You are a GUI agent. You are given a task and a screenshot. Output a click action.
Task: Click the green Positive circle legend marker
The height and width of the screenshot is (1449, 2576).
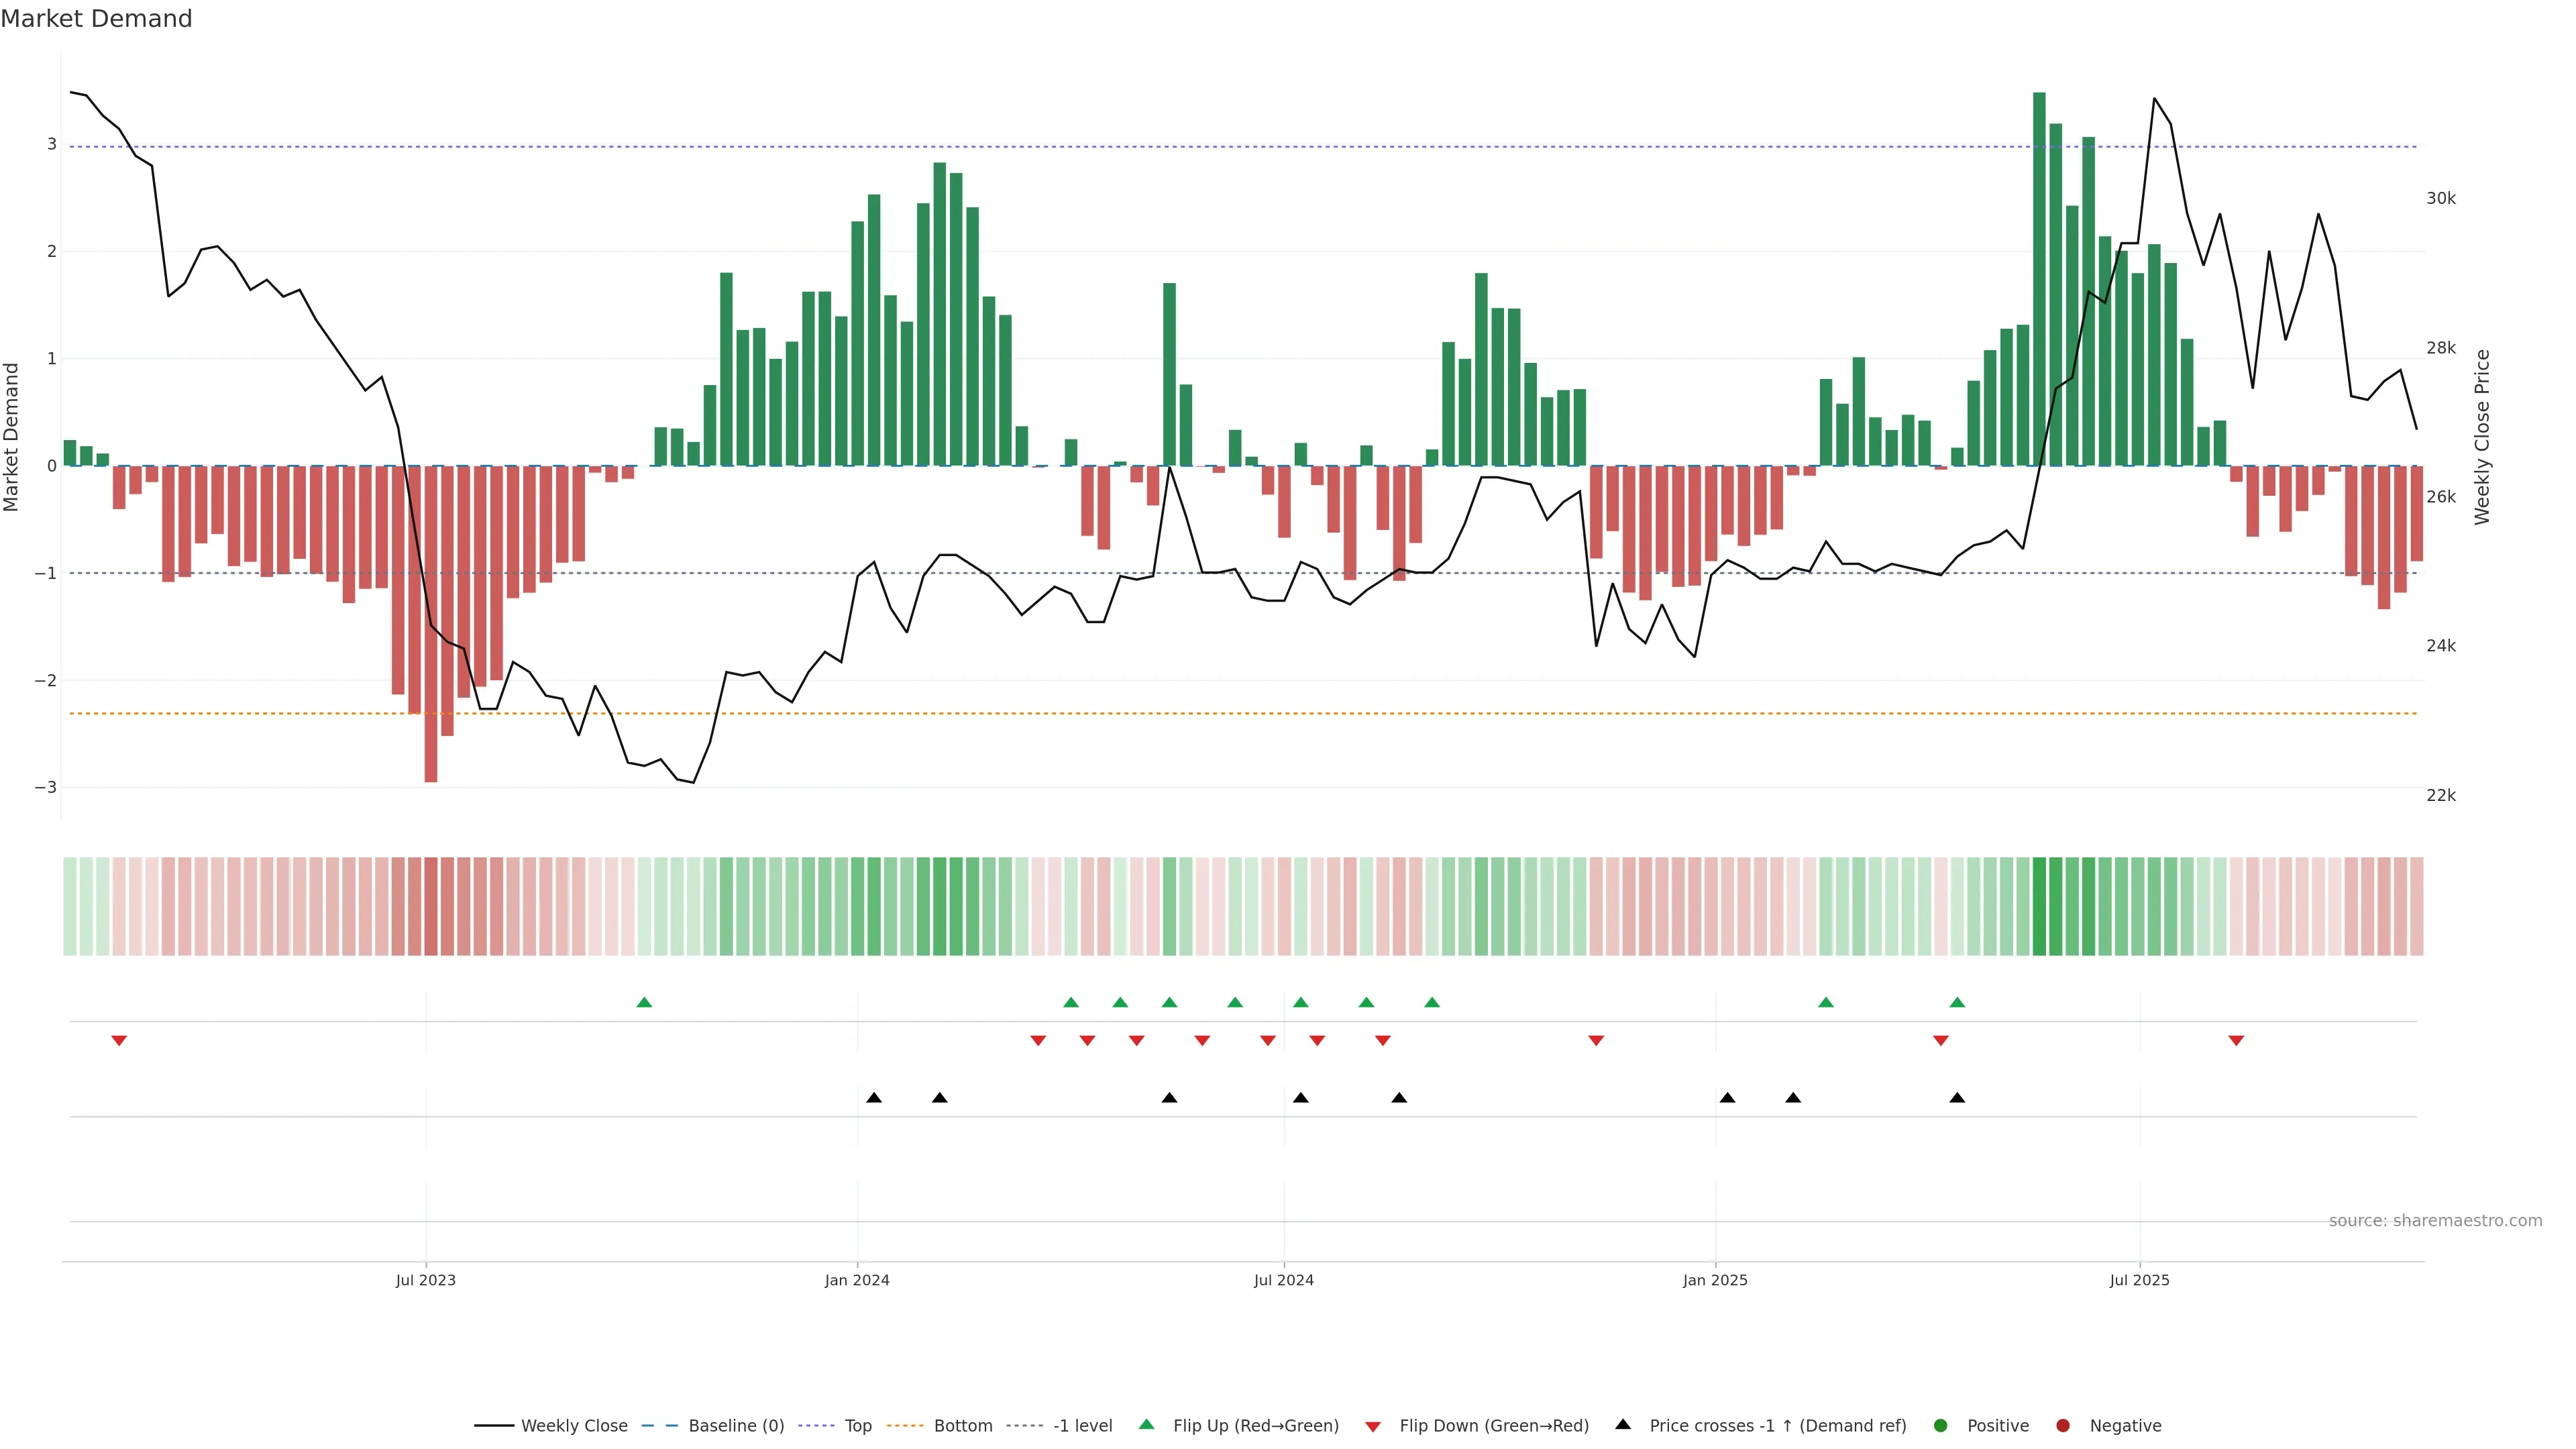pyautogui.click(x=1940, y=1425)
